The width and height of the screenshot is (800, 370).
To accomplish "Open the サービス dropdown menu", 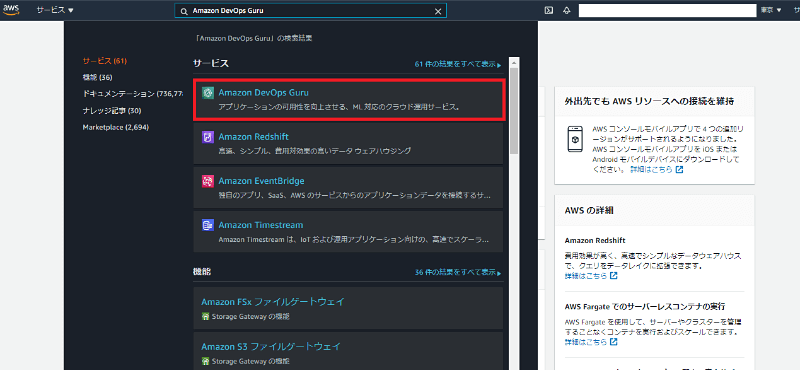I will tap(55, 10).
